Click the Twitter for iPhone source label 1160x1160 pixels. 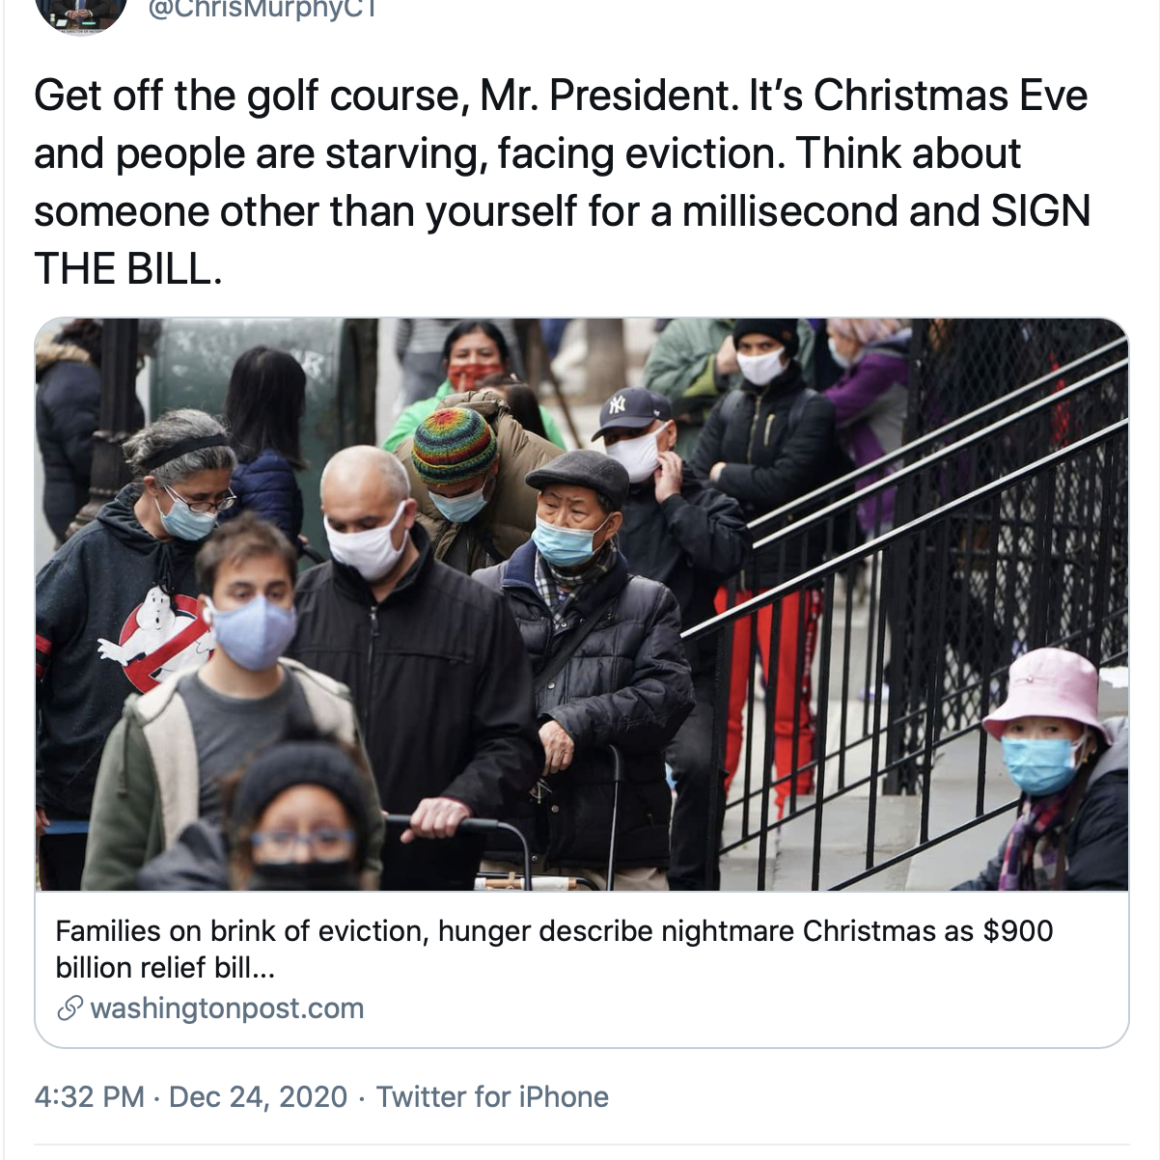[492, 1097]
